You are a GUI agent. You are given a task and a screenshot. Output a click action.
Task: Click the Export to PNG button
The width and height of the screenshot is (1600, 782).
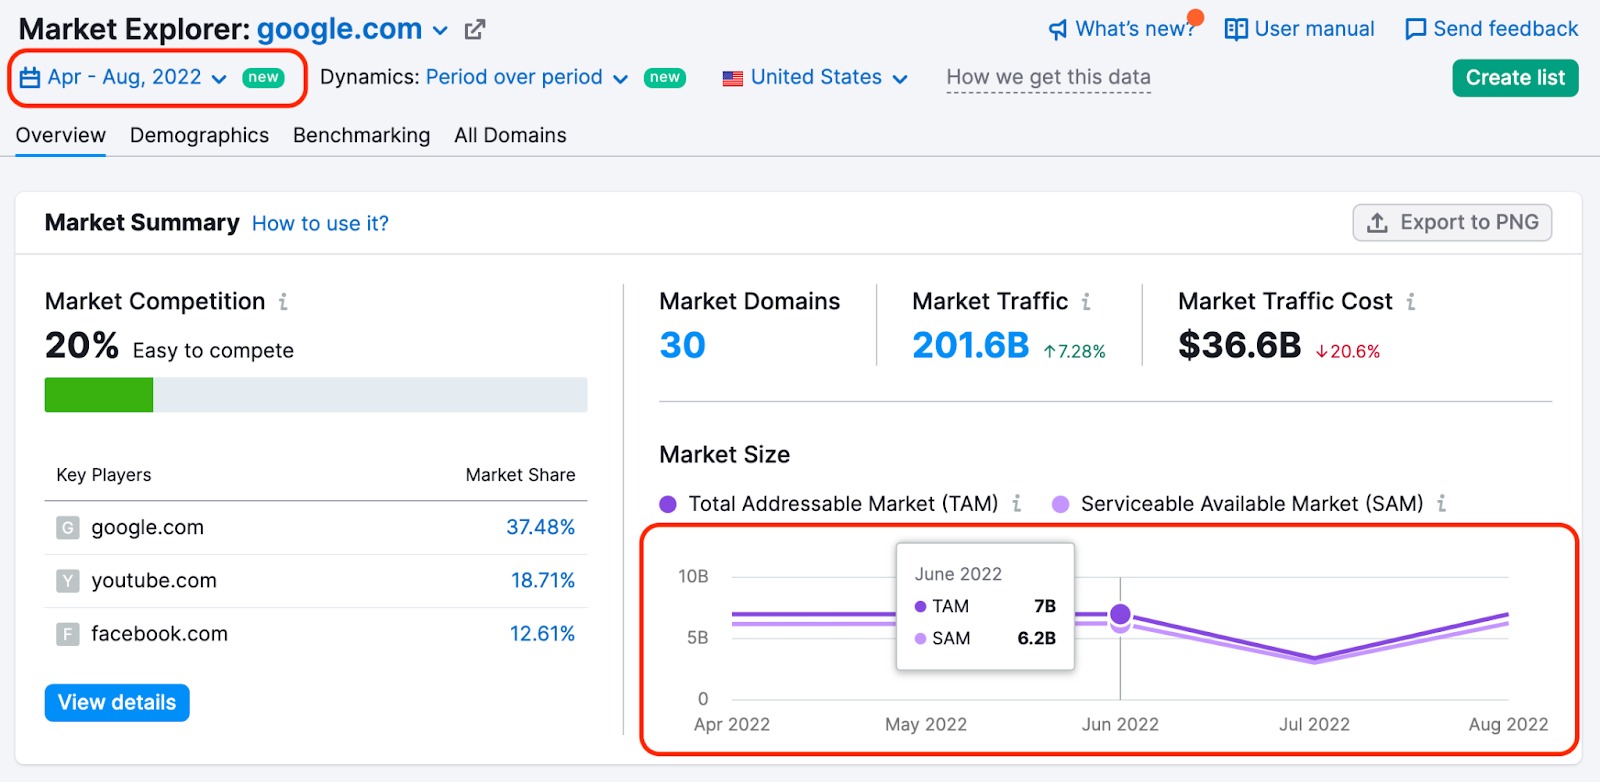pyautogui.click(x=1452, y=222)
